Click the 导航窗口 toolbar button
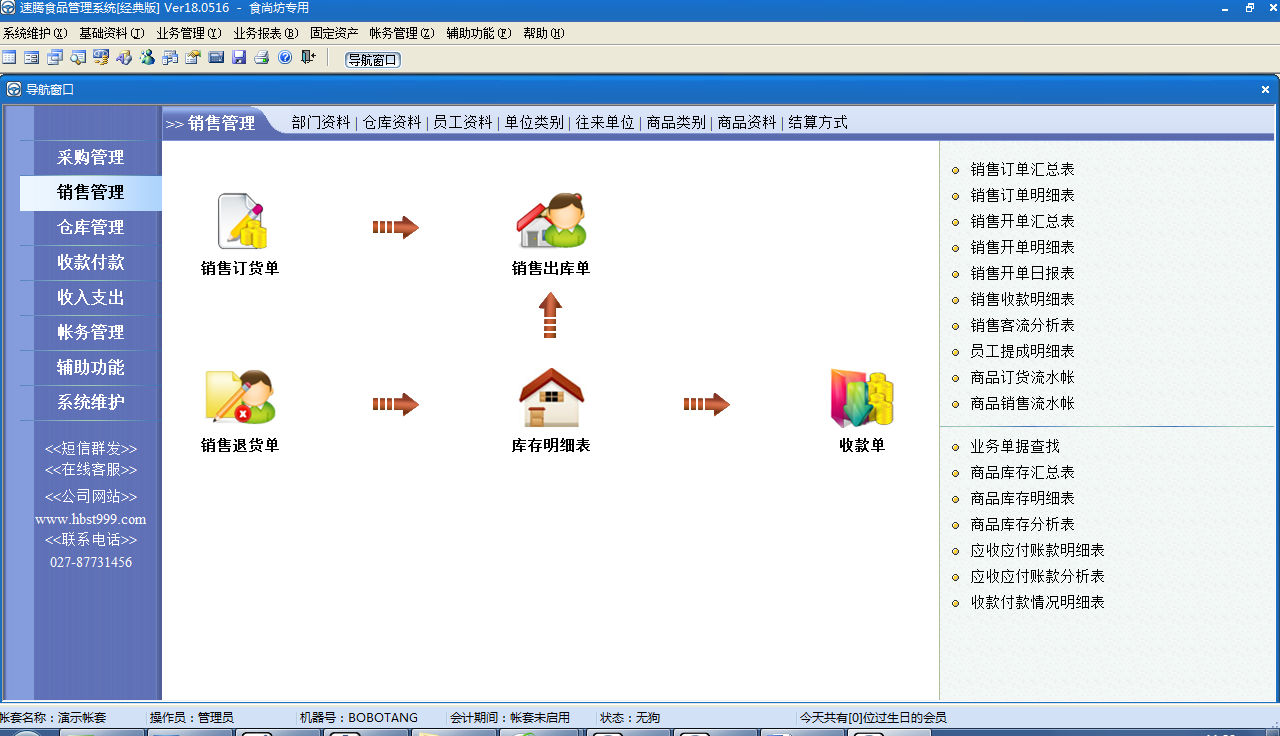Screen dimensions: 1280x736 (372, 59)
